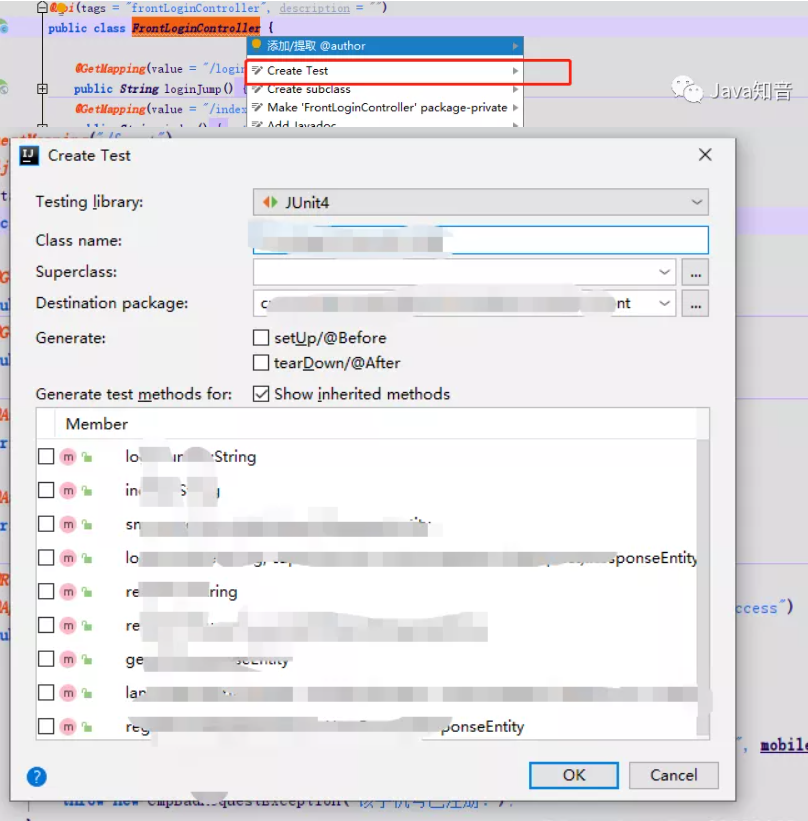808x821 pixels.
Task: Click the method icon of row starting 'ge'
Action: (68, 659)
